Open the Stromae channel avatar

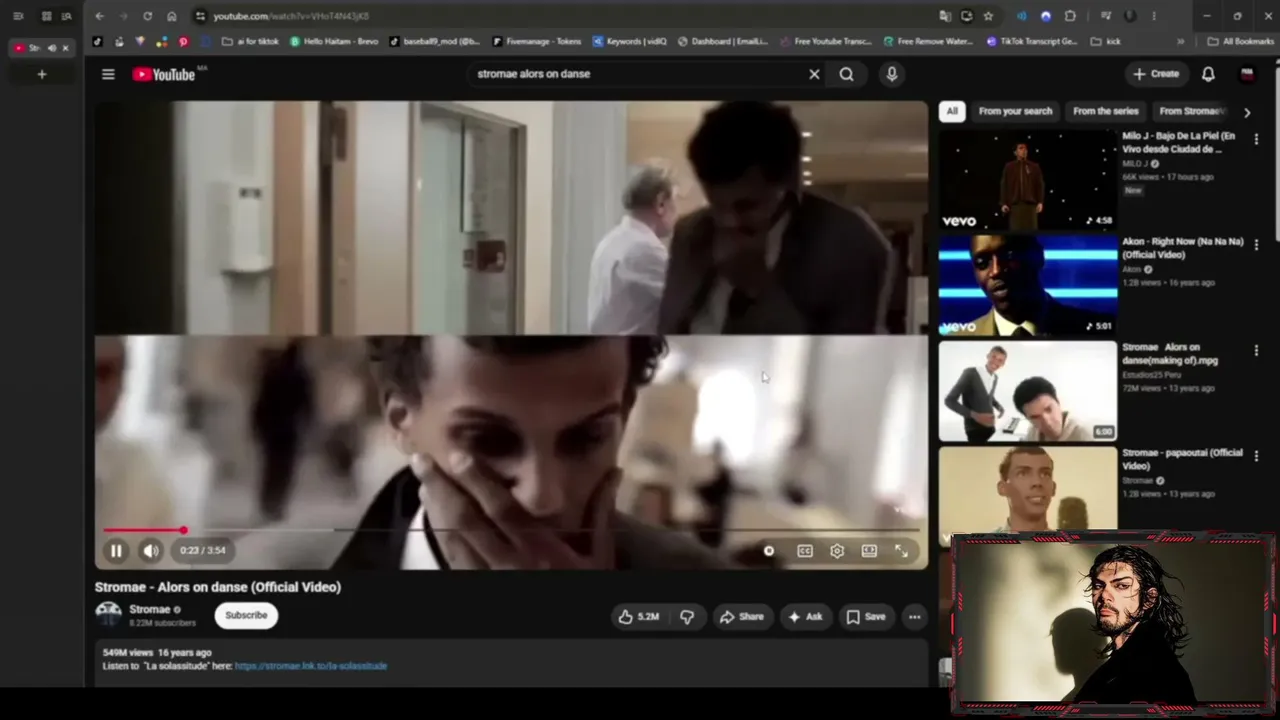[108, 614]
